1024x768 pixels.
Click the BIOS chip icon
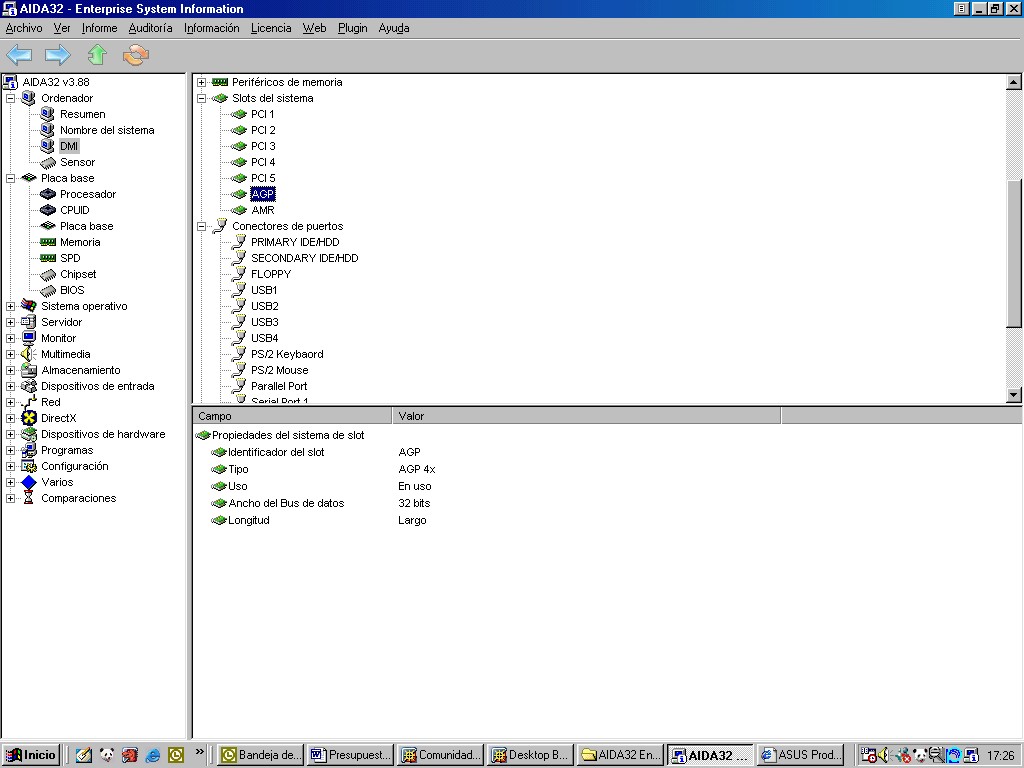click(x=48, y=290)
